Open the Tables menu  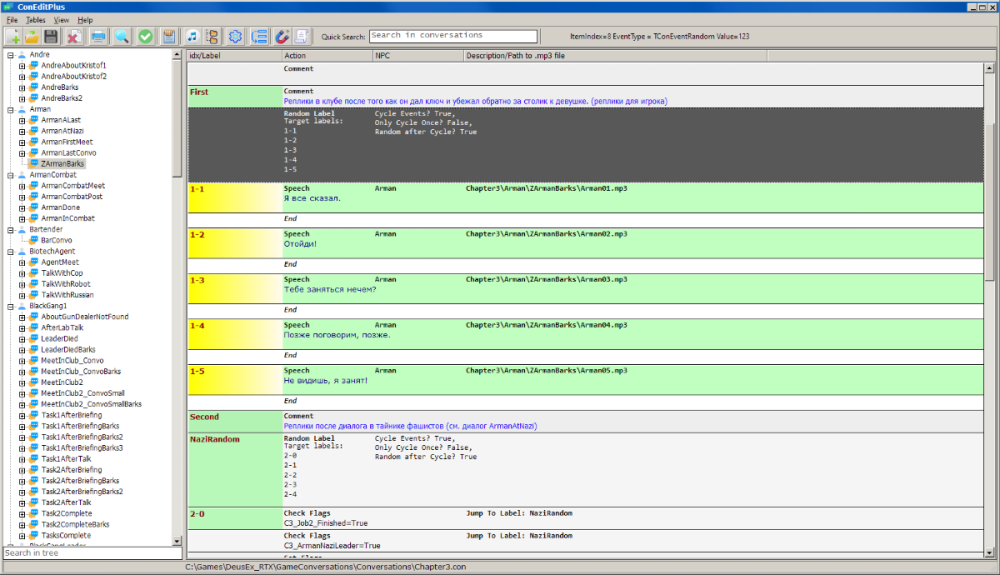[35, 20]
